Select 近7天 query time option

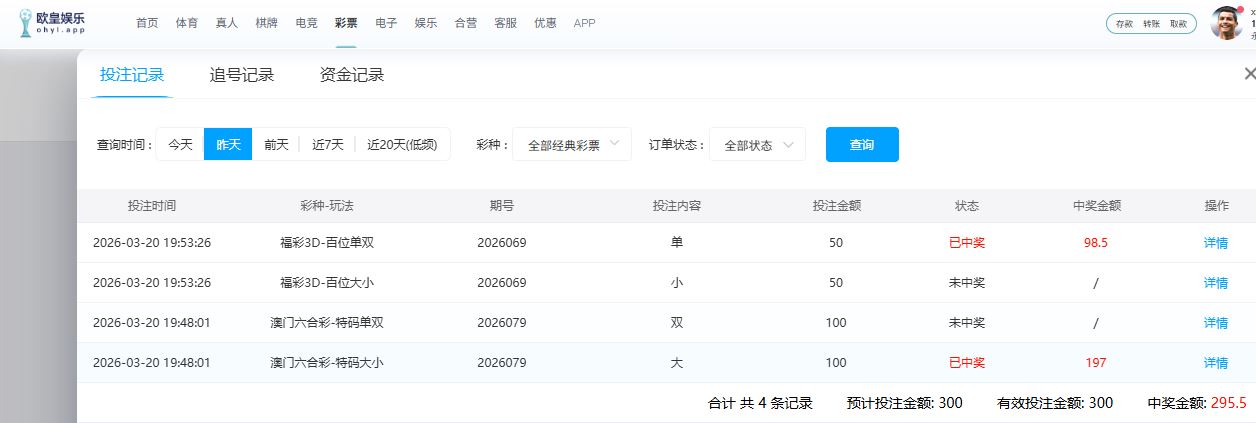(327, 144)
